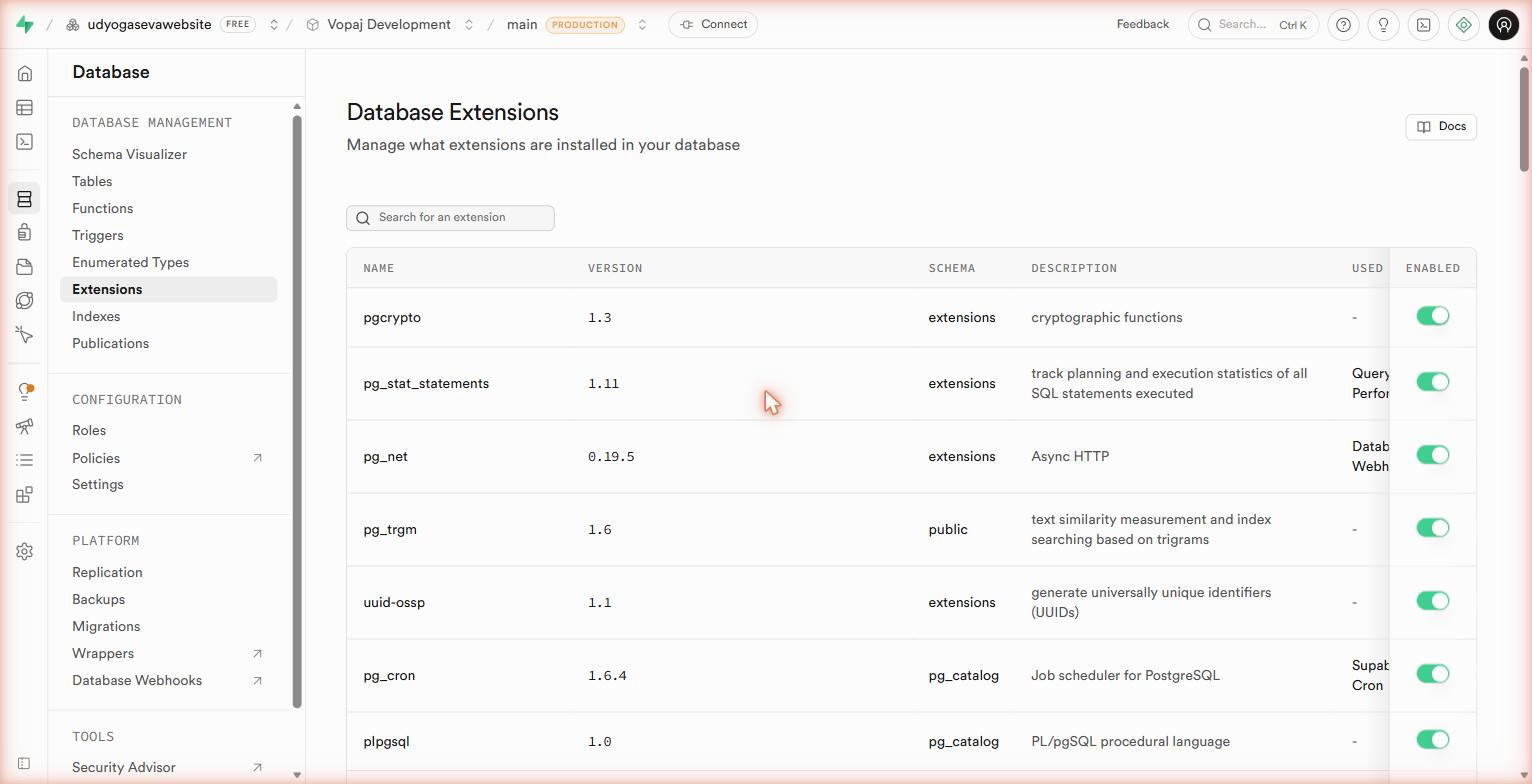Disable the pg_cron extension toggle
Screen dimensions: 1532x784
pos(1433,674)
